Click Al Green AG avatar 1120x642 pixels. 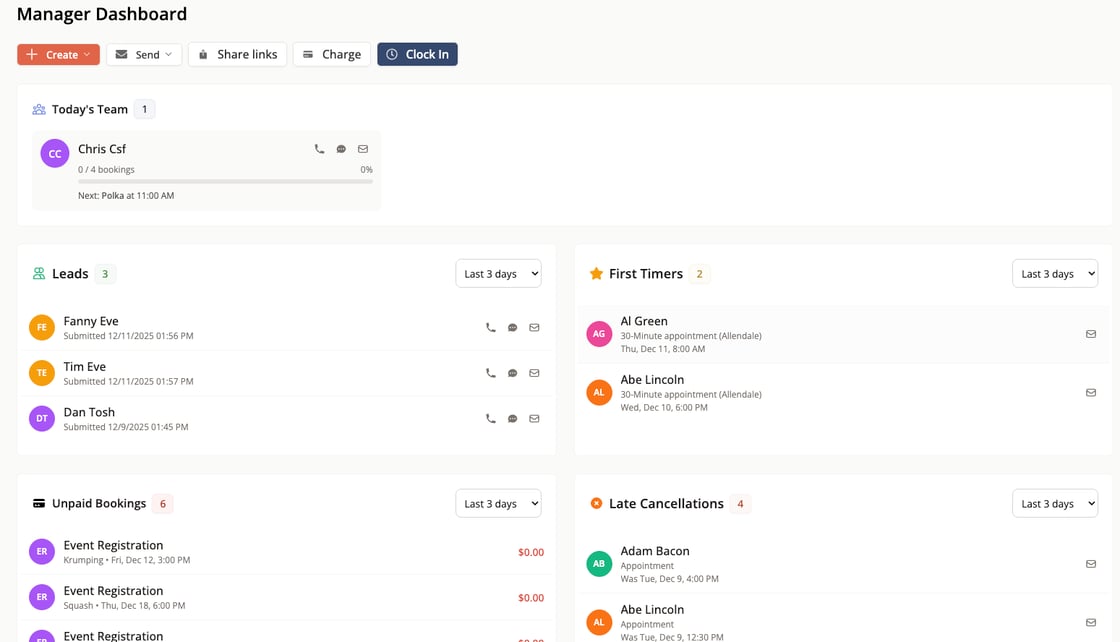click(x=599, y=333)
